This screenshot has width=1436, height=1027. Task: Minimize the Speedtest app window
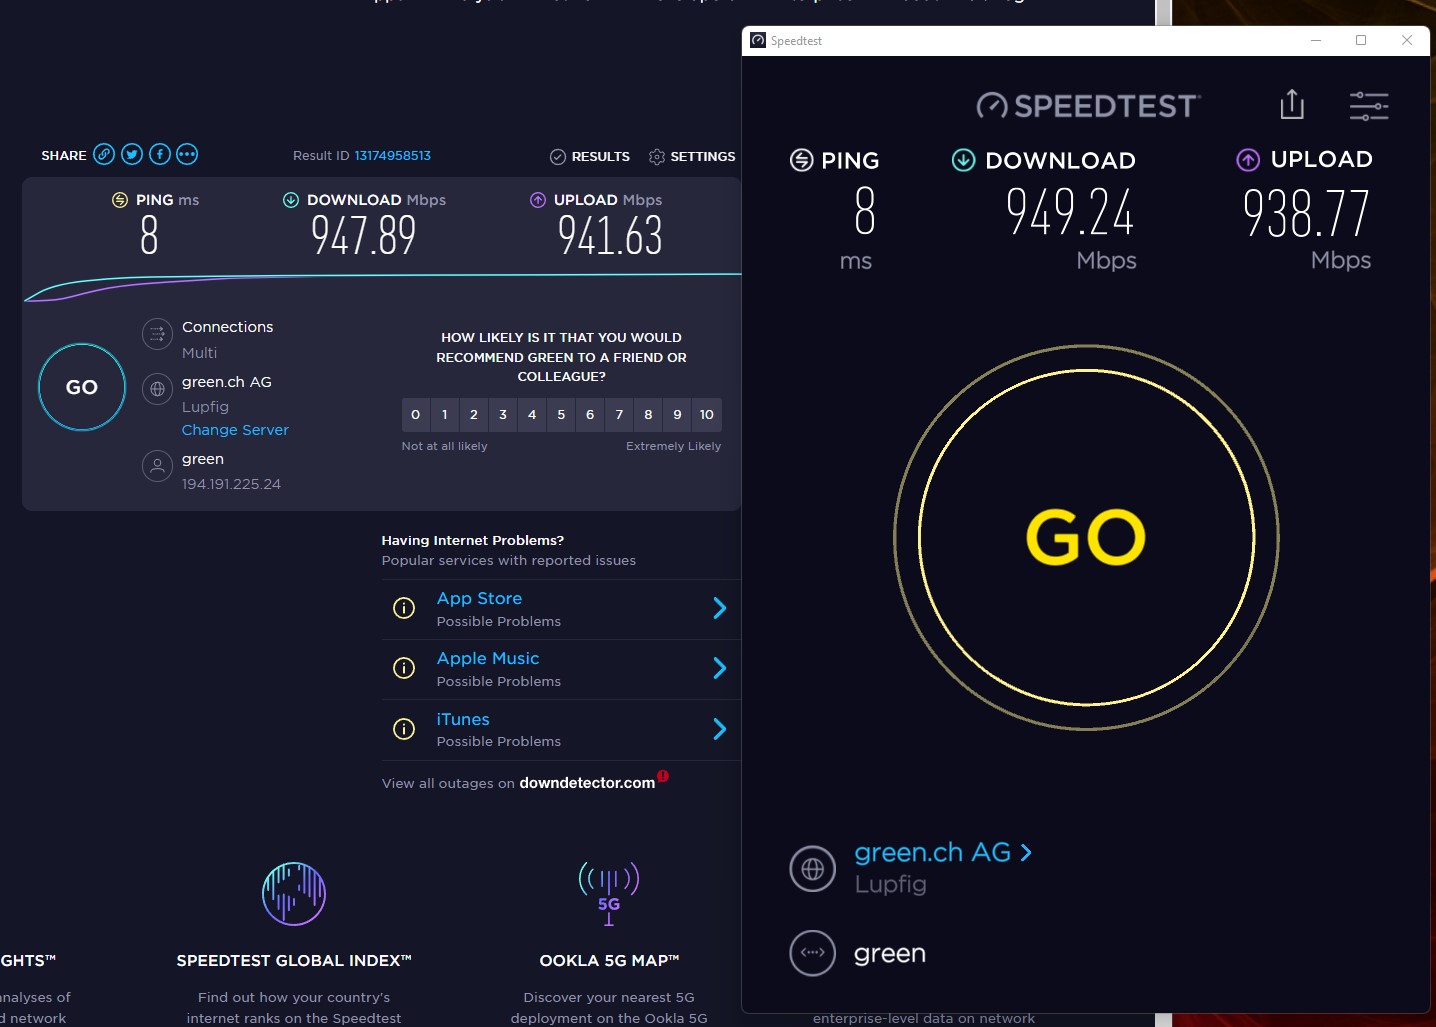pos(1316,41)
